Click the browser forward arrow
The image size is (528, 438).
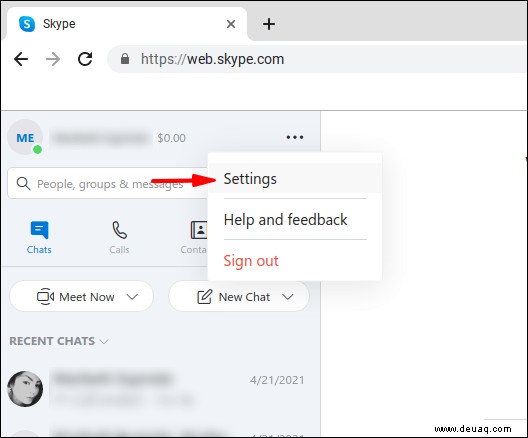coord(53,59)
